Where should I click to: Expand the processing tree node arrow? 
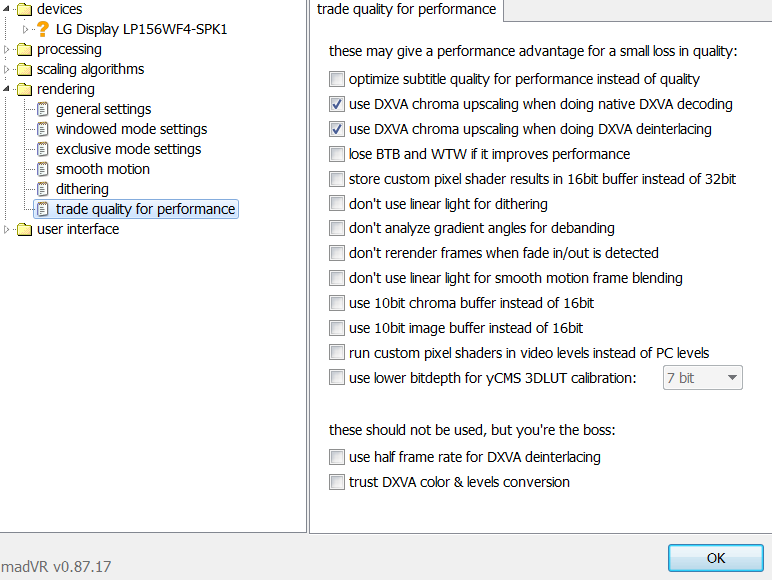6,49
